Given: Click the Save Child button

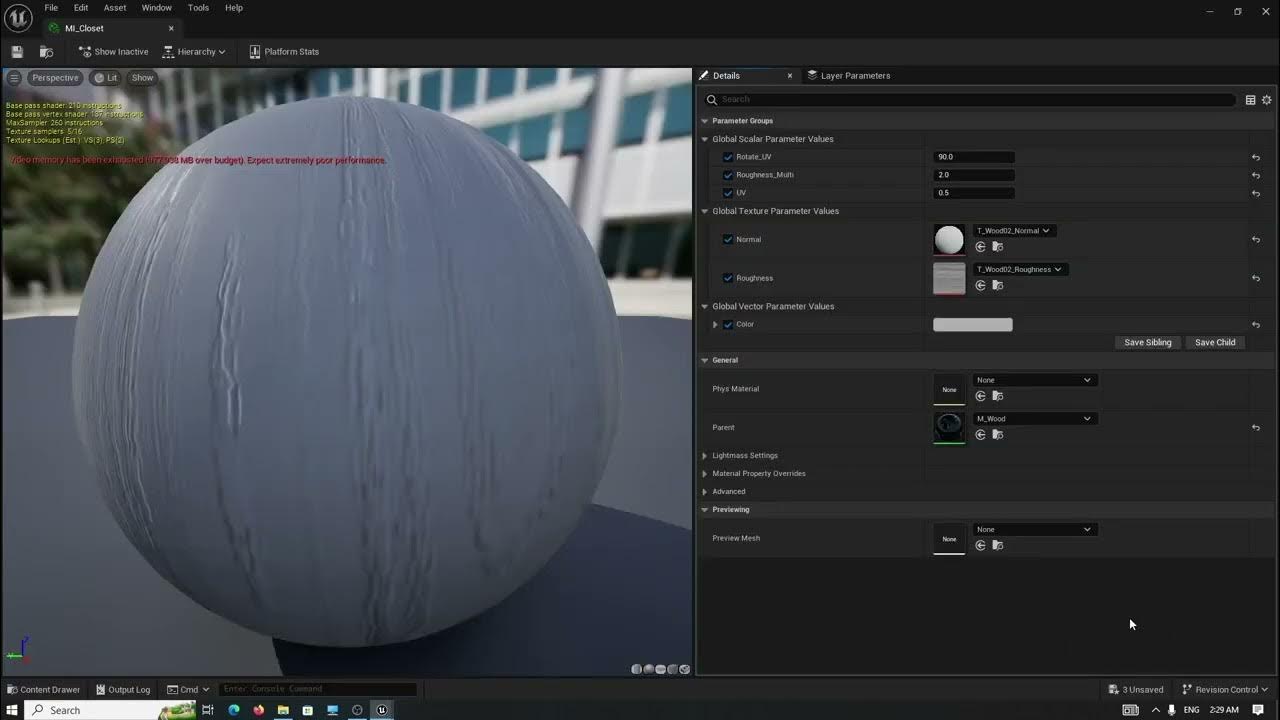Looking at the screenshot, I should point(1215,343).
